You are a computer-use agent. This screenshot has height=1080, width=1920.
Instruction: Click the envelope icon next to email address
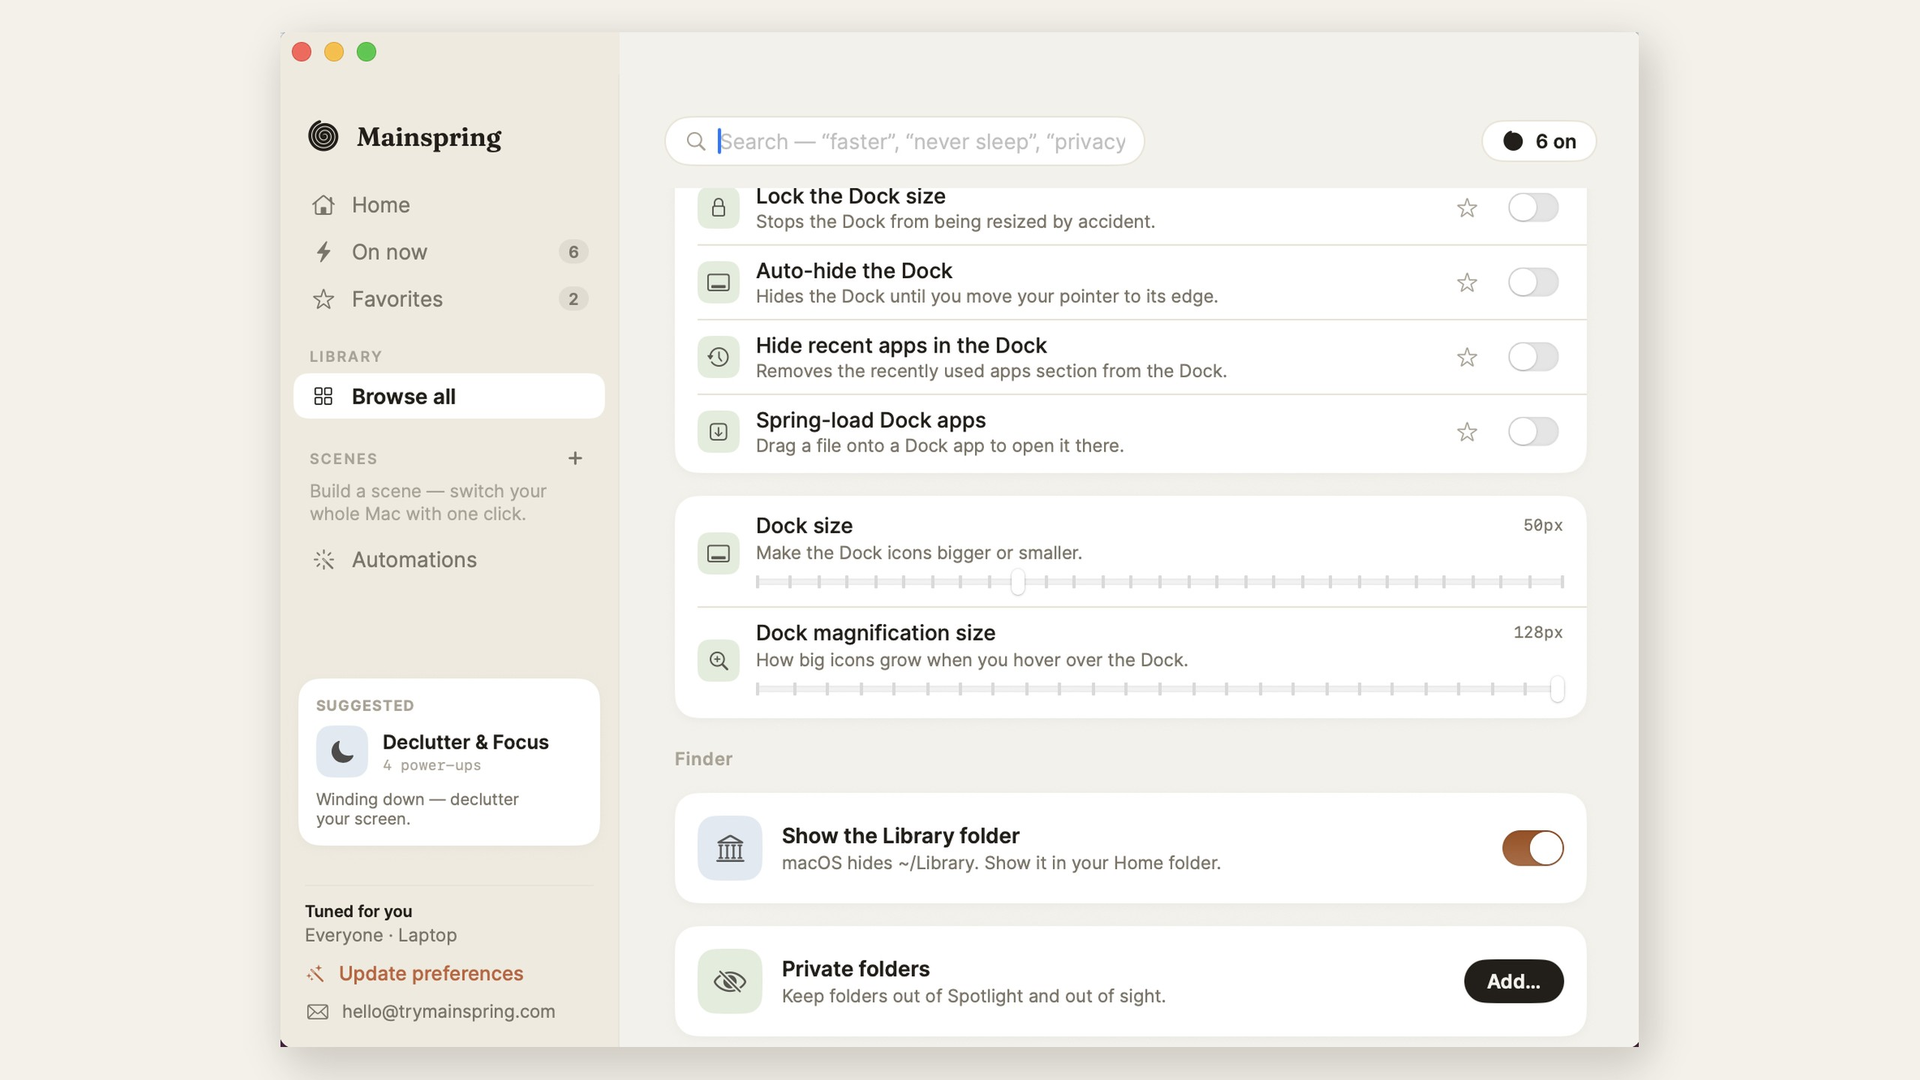tap(318, 1012)
